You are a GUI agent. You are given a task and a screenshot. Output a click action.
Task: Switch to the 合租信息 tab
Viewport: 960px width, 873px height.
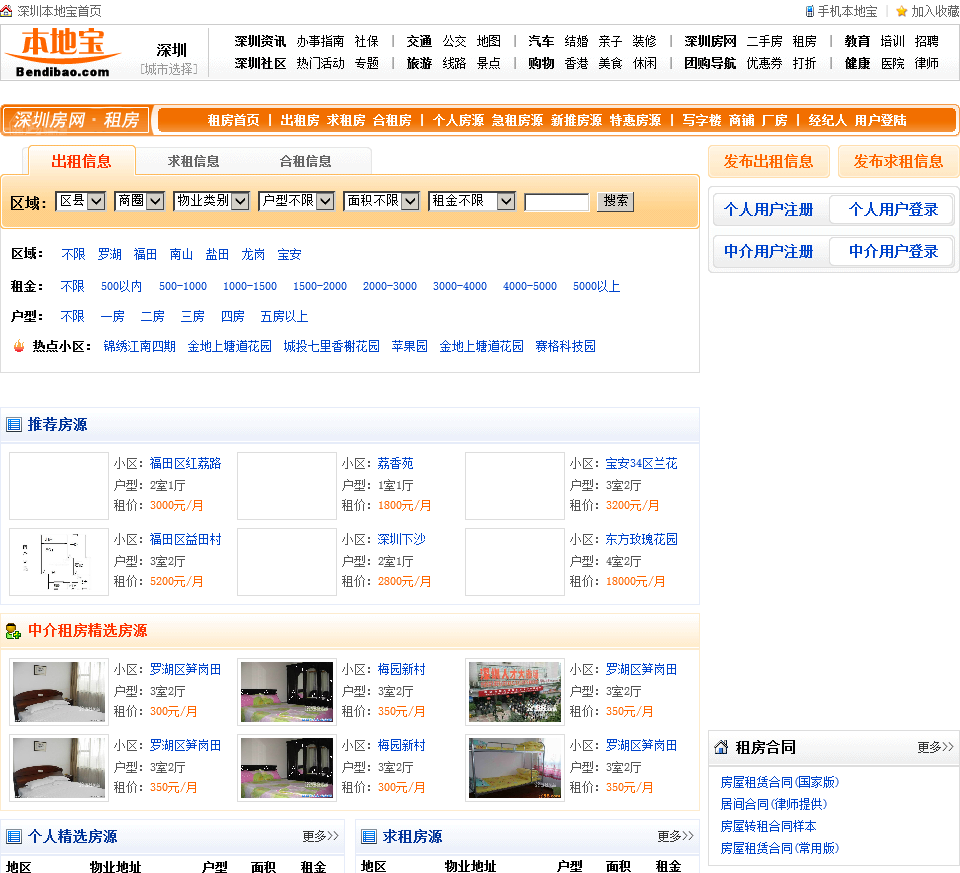click(x=306, y=162)
